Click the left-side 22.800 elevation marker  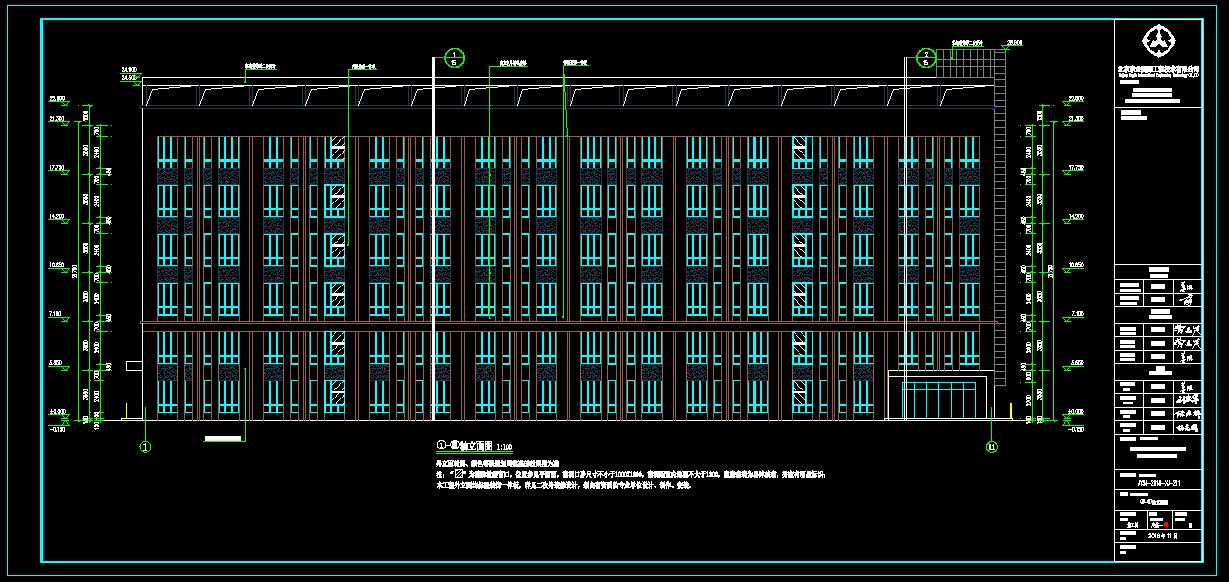(x=58, y=100)
